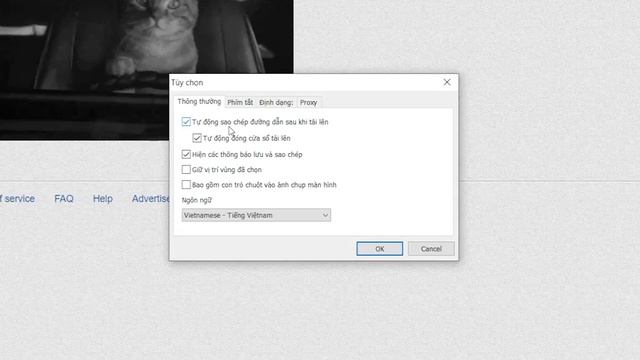Open the FAQ link on webpage
The image size is (640, 360).
[x=64, y=199]
